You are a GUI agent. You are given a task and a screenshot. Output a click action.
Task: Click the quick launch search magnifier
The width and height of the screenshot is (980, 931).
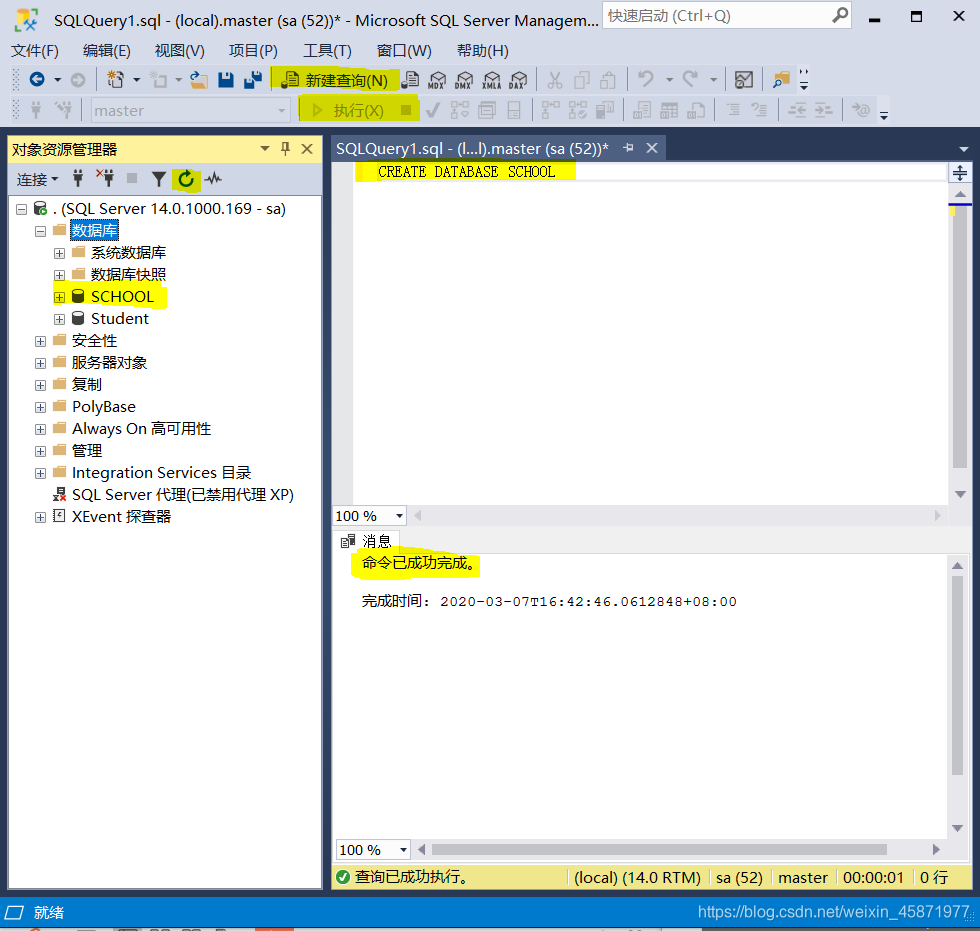click(x=840, y=15)
